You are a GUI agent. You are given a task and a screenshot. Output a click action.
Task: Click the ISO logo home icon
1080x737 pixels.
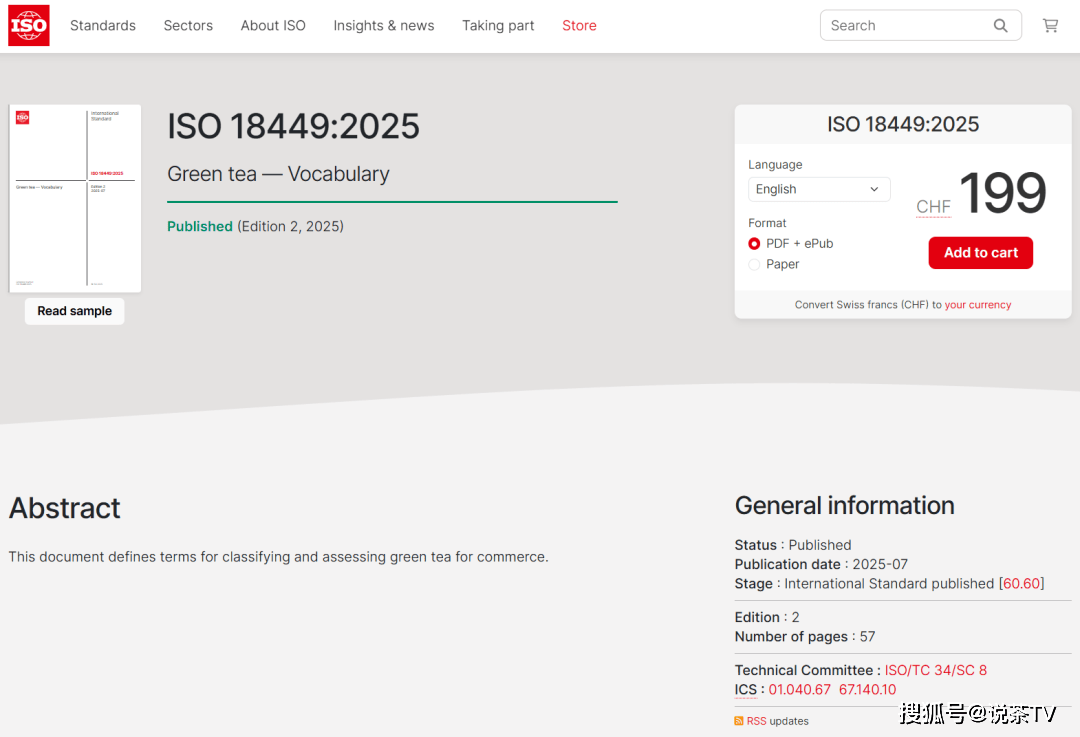(29, 26)
